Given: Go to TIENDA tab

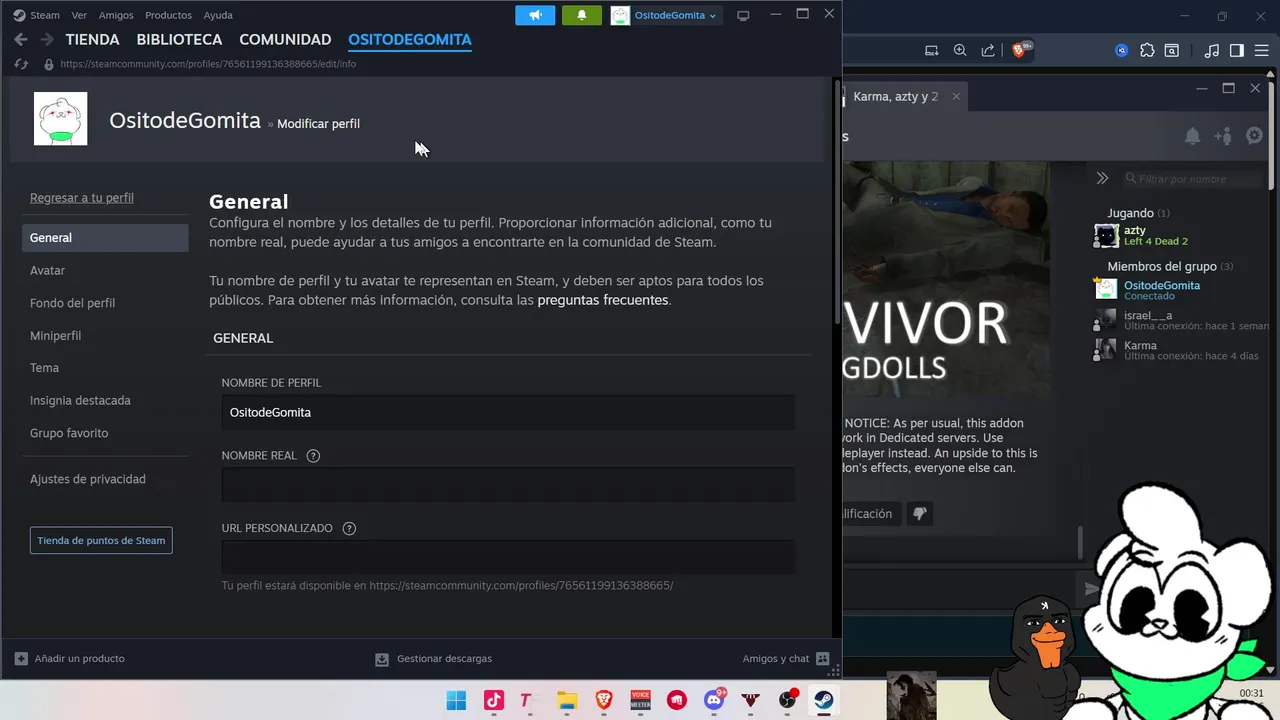Looking at the screenshot, I should tap(92, 40).
